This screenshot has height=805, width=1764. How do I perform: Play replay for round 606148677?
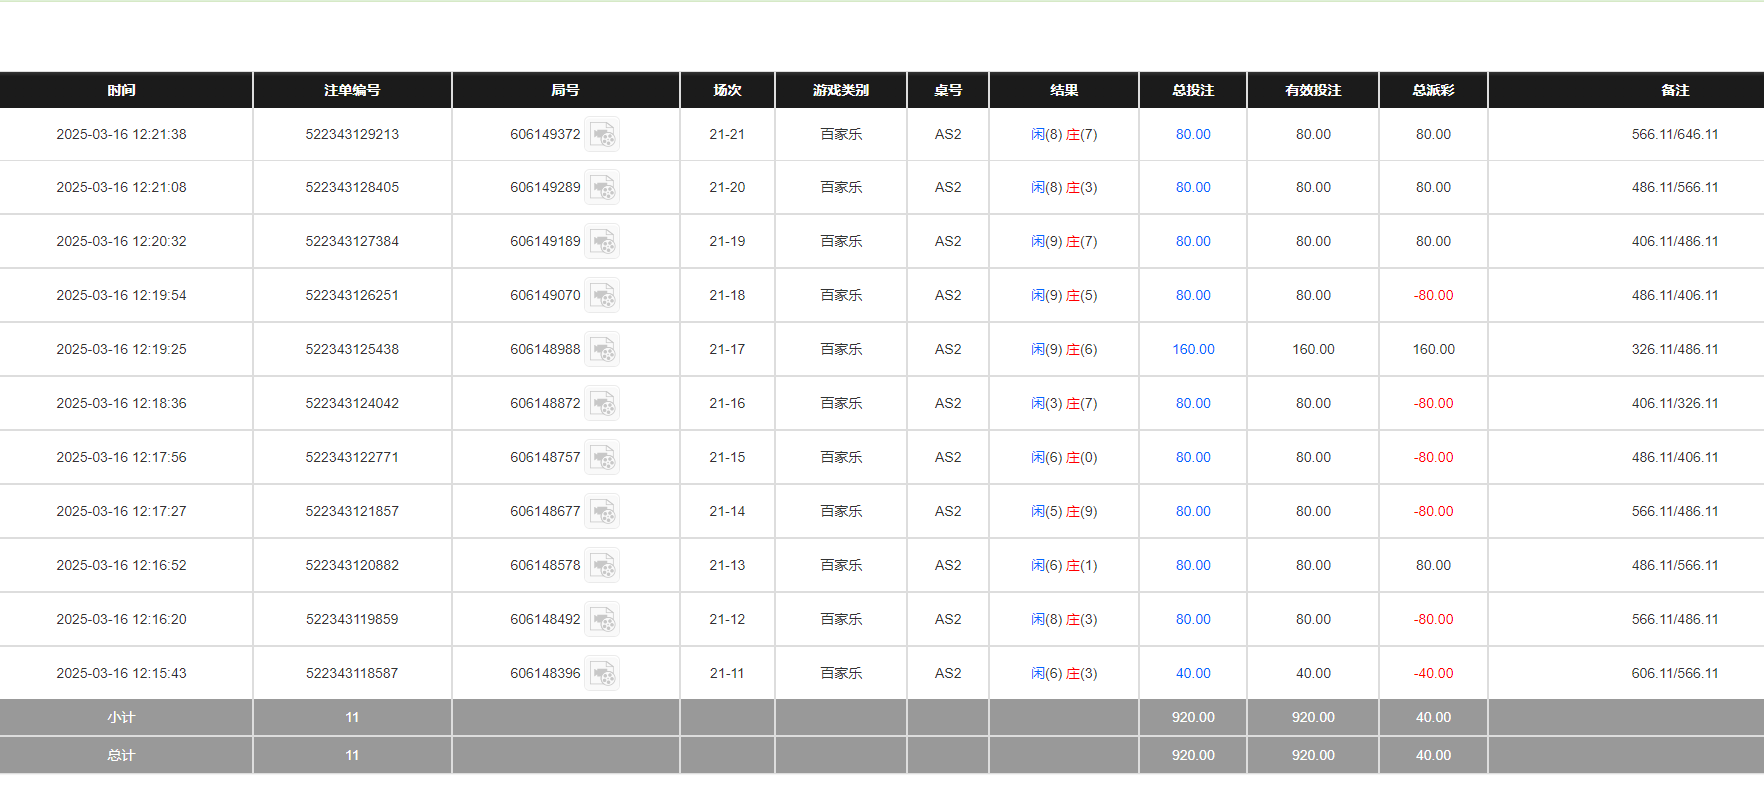point(602,512)
